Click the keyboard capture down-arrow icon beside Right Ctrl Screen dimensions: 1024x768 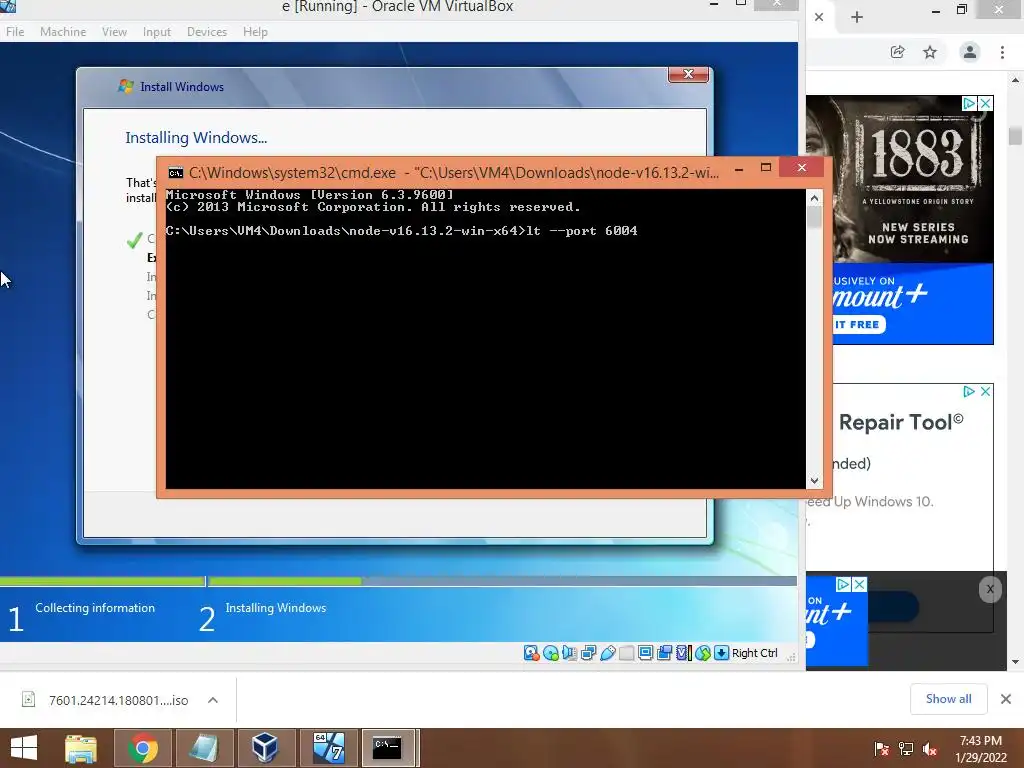(721, 653)
